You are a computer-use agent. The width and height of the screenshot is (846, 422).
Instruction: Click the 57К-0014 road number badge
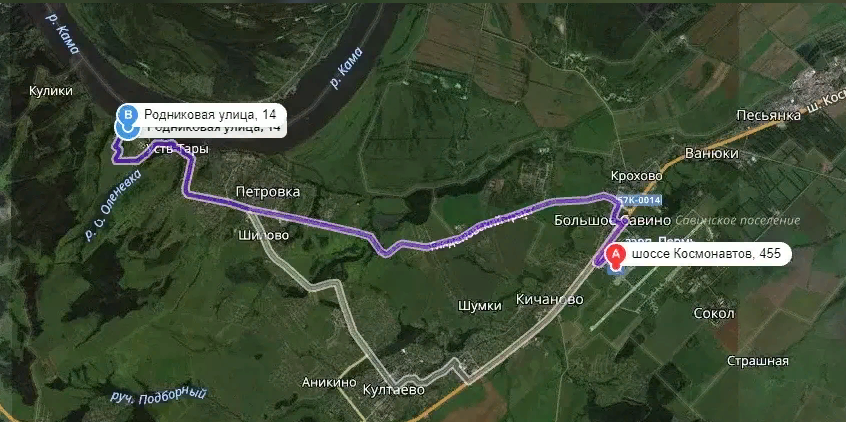639,200
